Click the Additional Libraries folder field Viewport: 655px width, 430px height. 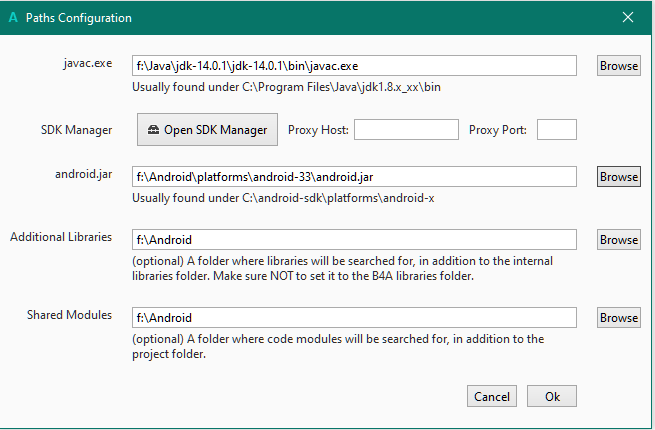(354, 240)
